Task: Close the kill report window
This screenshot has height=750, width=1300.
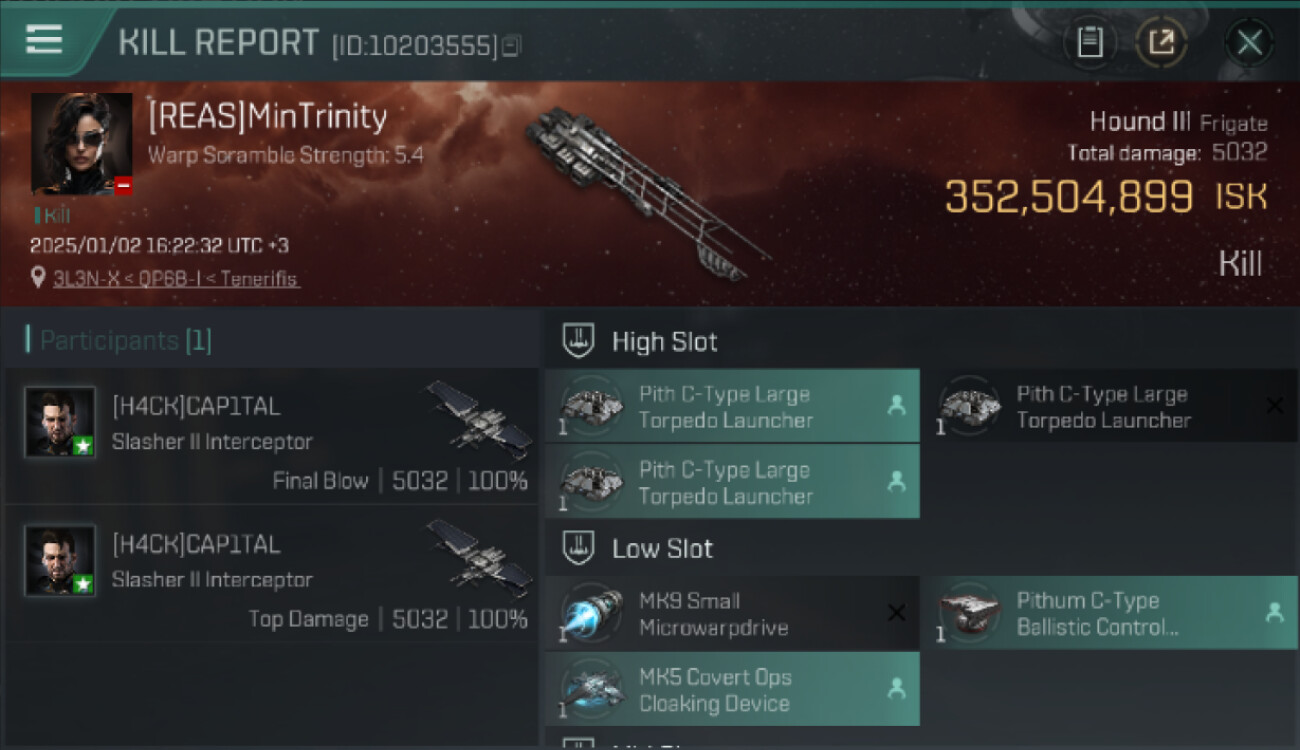Action: (x=1249, y=42)
